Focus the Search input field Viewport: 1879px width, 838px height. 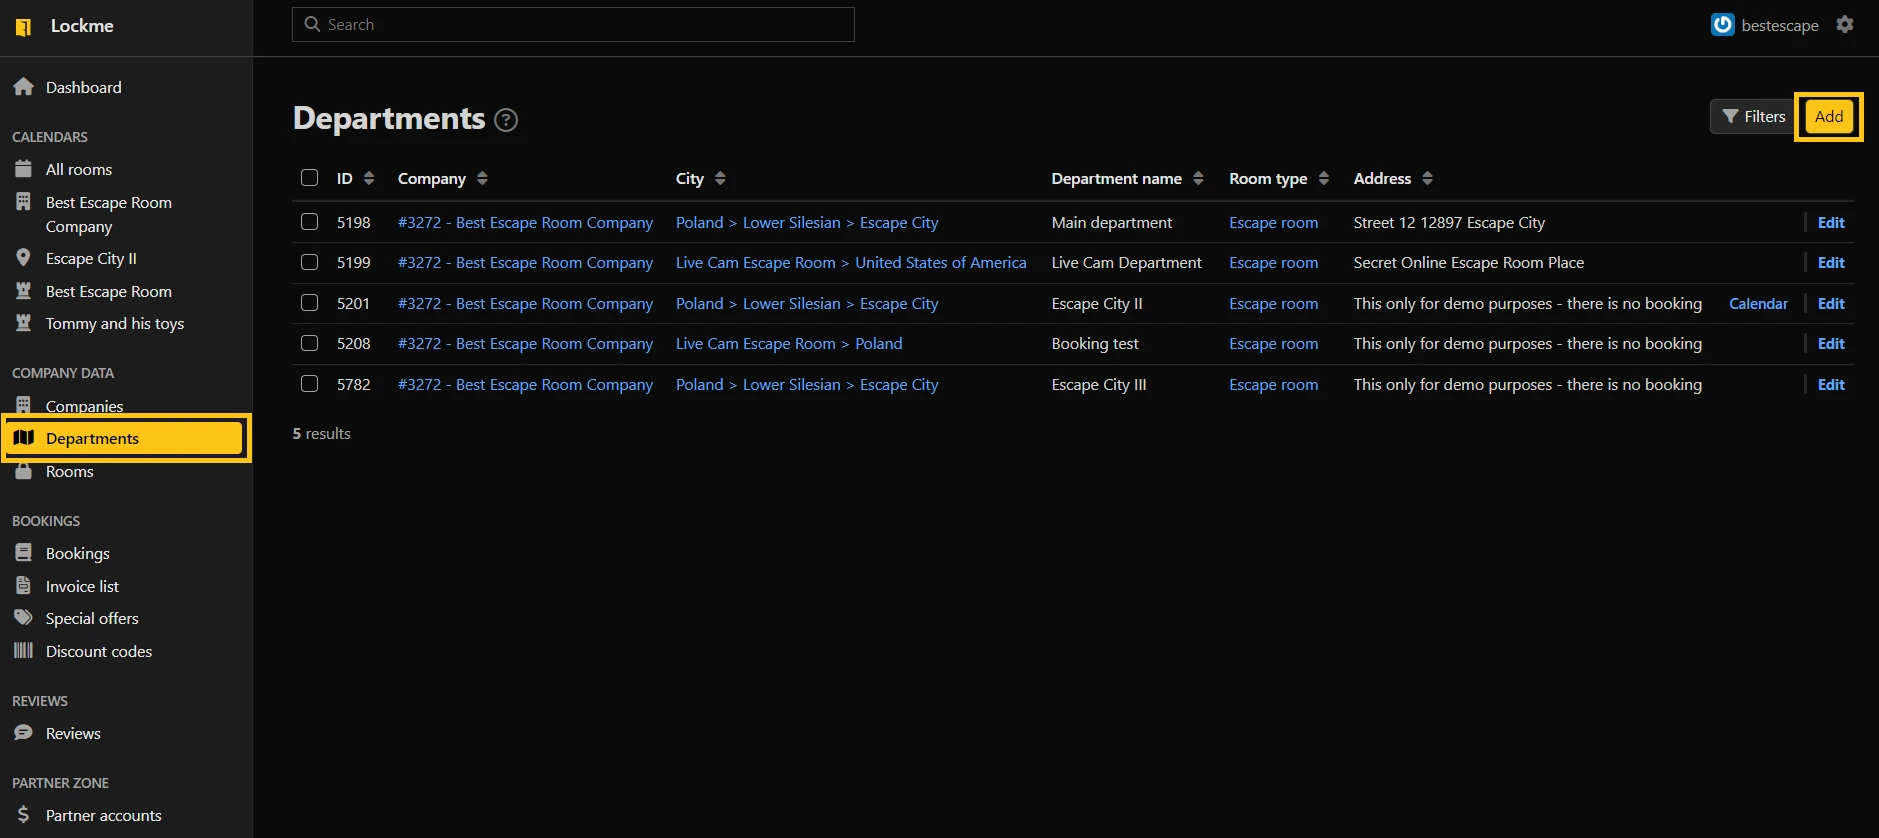click(x=573, y=25)
